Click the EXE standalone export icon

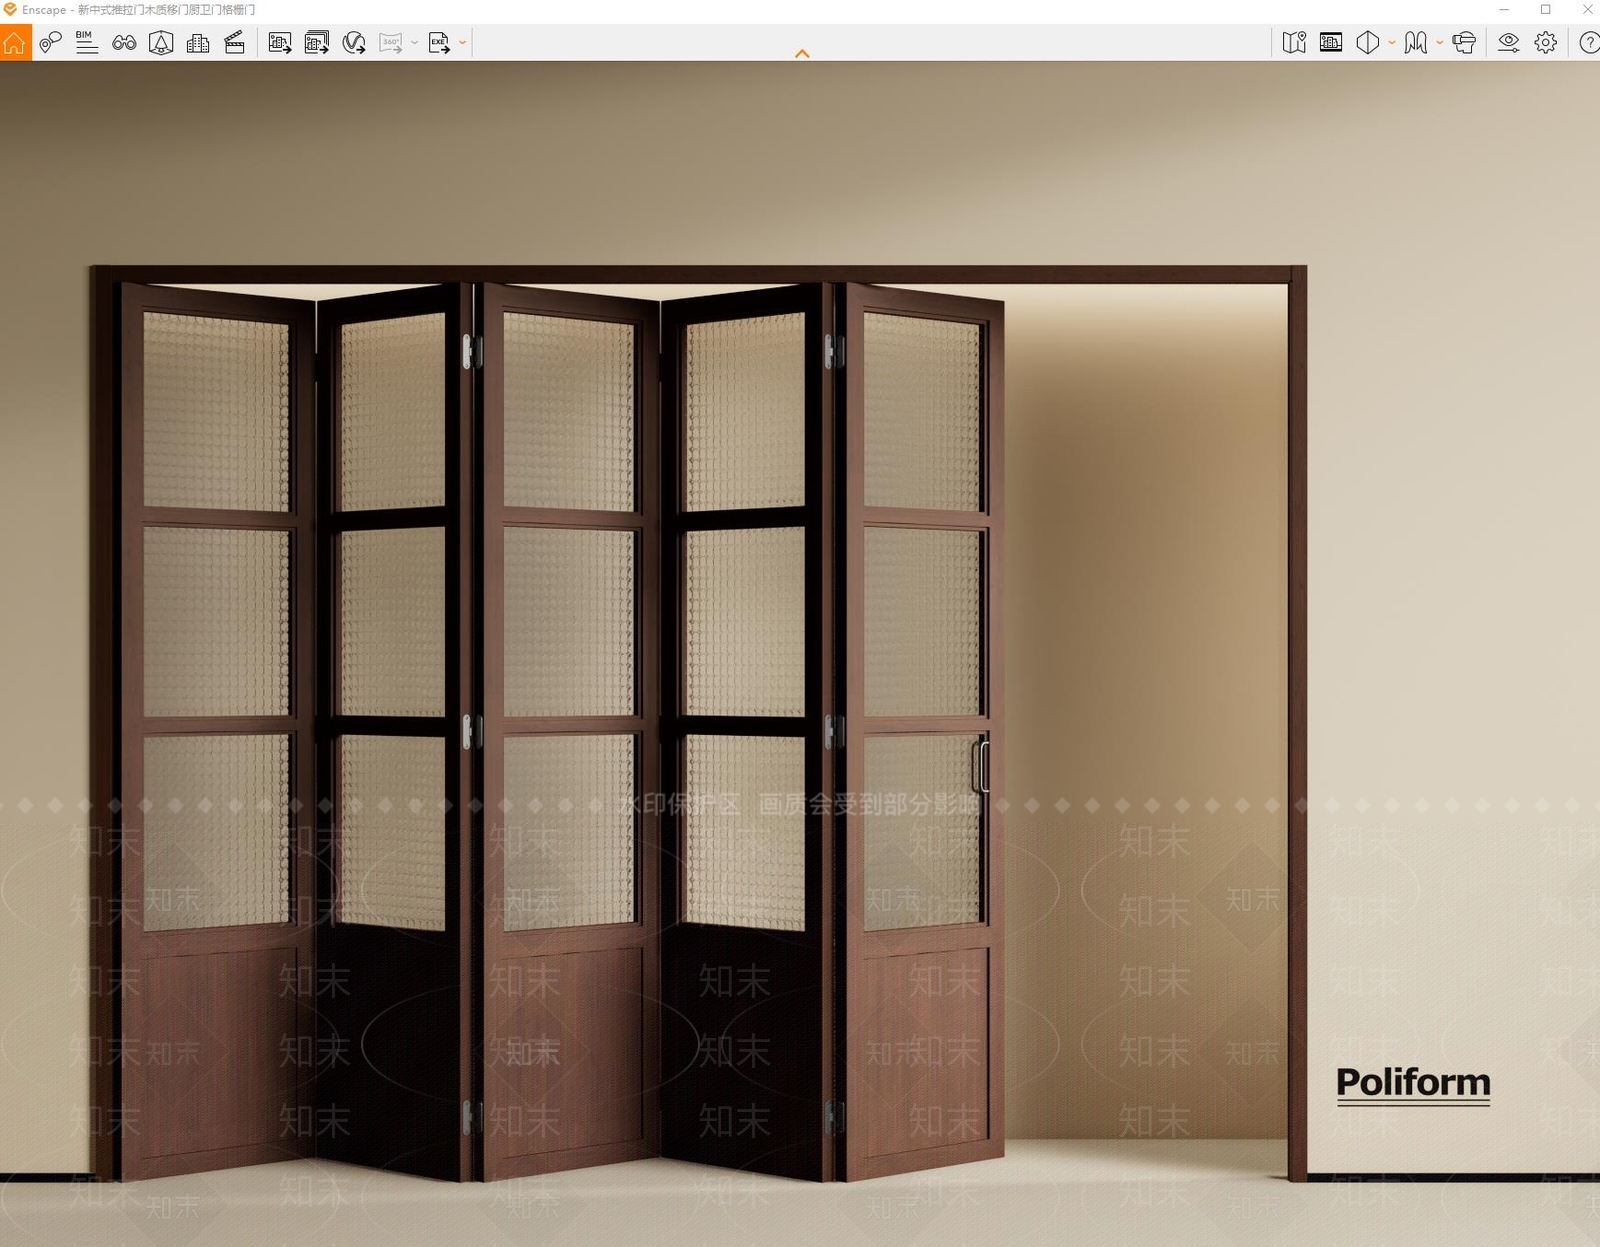(x=439, y=43)
